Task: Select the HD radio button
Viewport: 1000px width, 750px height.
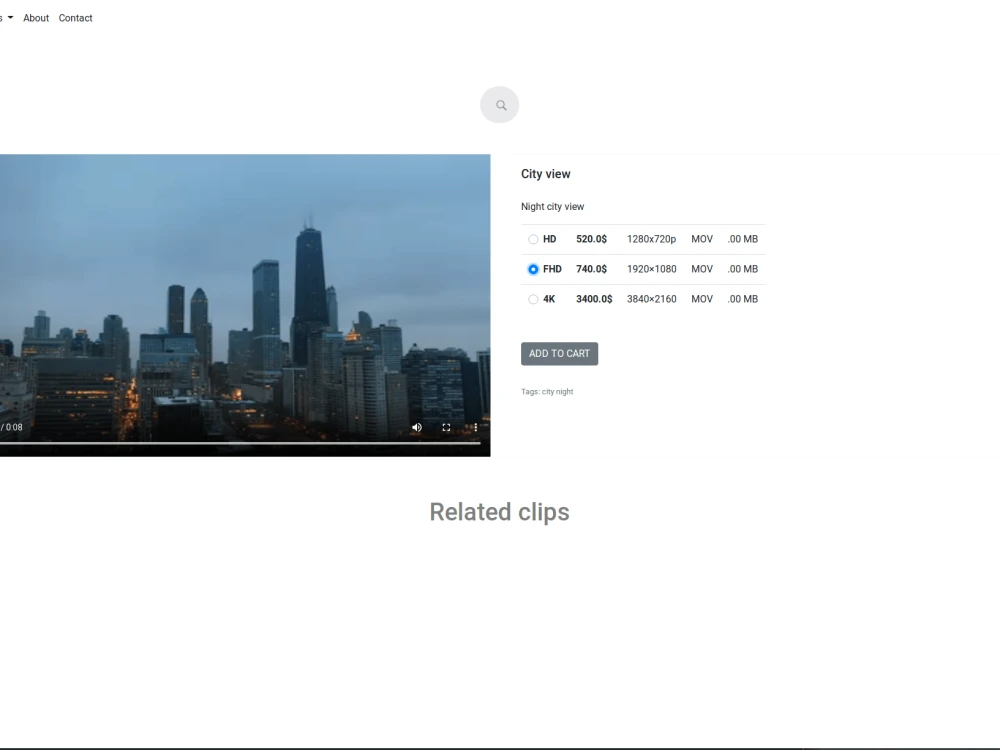Action: 533,239
